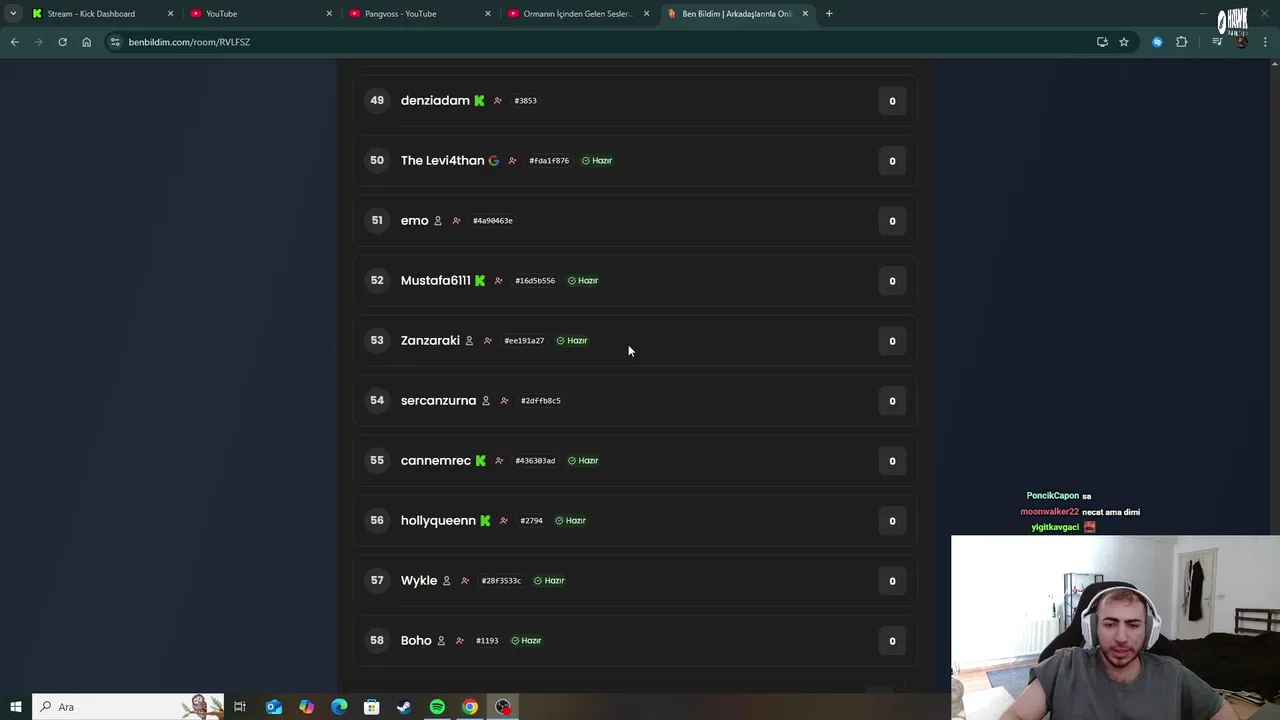Click the guest user icon next to Wykle
Viewport: 1280px width, 720px height.
[446, 580]
